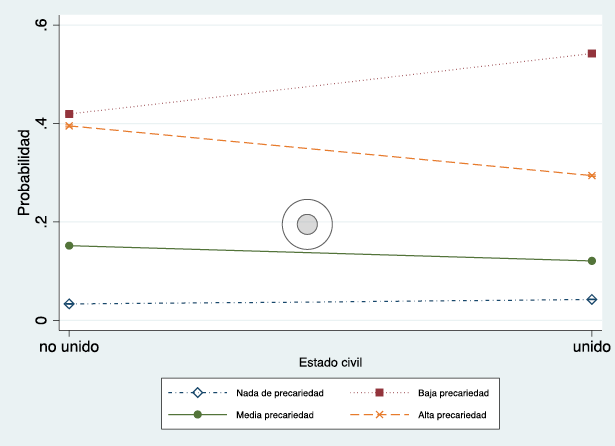This screenshot has width=615, height=446.
Task: Click the red square marker at unido
Action: 592,54
